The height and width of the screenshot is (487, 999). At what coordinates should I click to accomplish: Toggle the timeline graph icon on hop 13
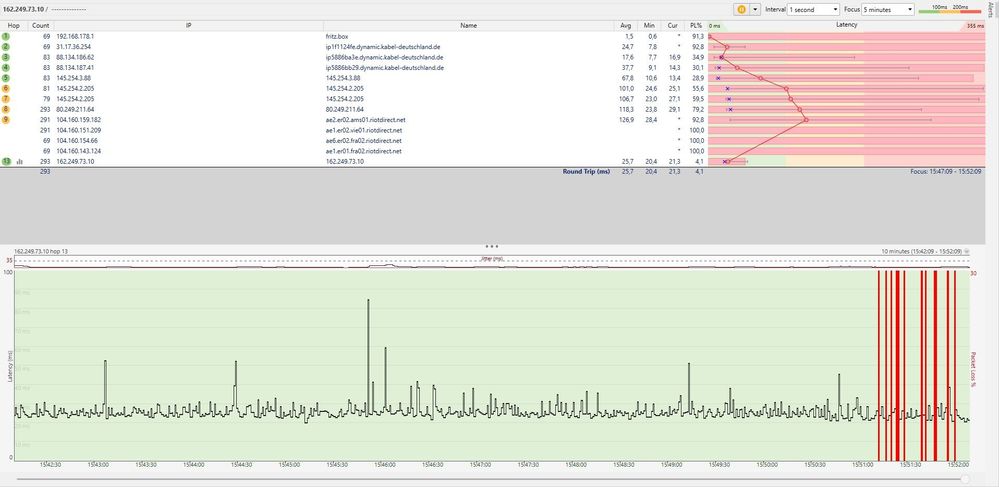[x=20, y=162]
